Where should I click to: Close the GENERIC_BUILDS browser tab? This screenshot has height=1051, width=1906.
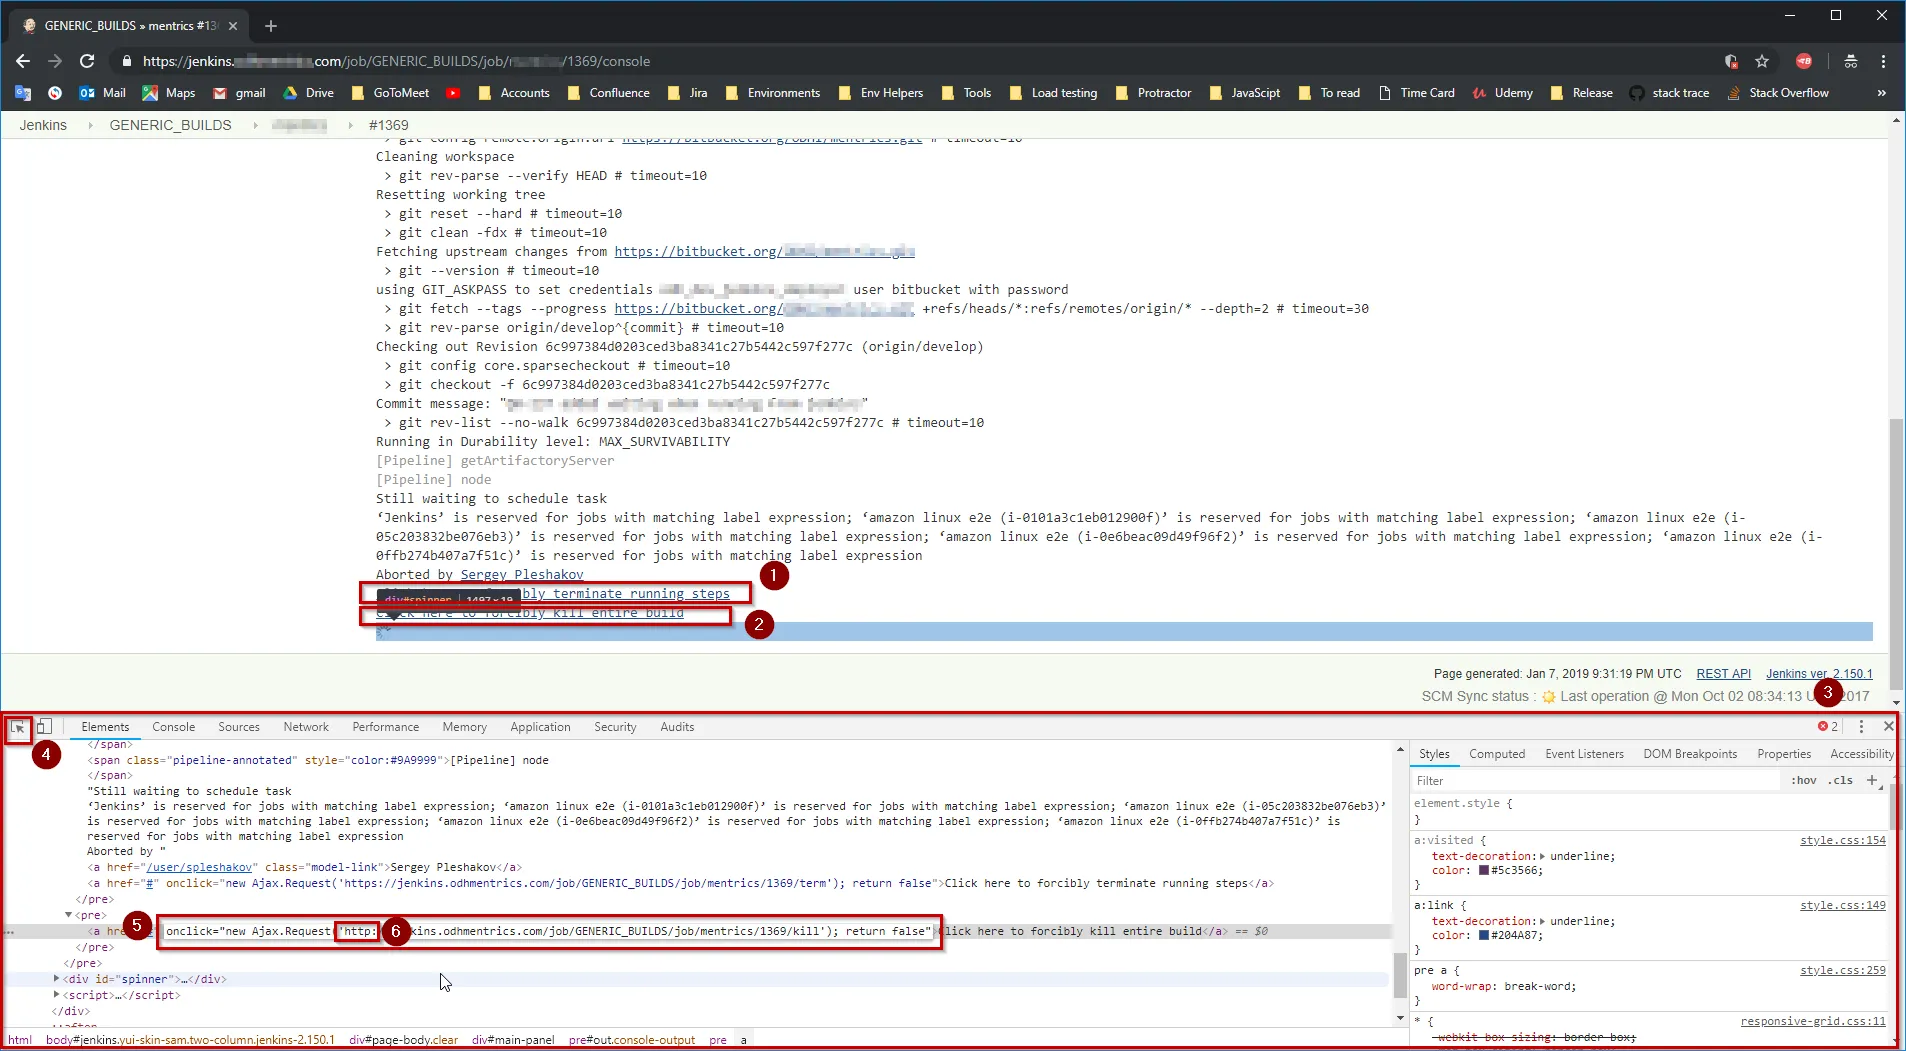(233, 26)
